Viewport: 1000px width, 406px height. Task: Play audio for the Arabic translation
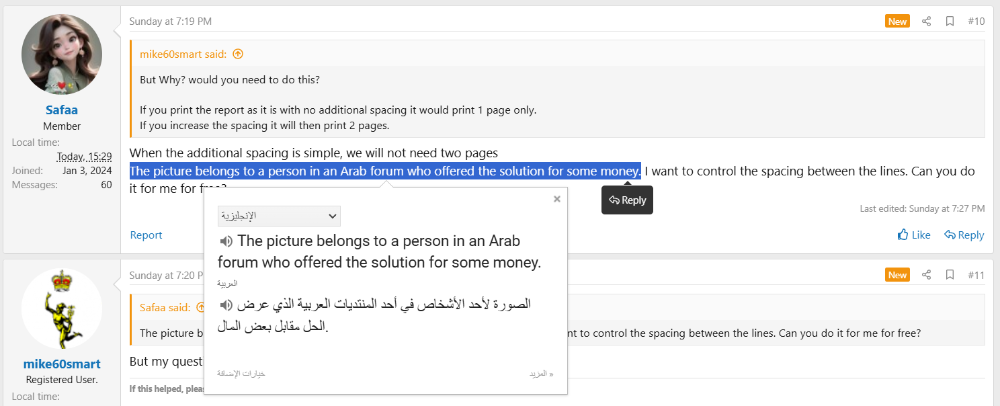225,305
